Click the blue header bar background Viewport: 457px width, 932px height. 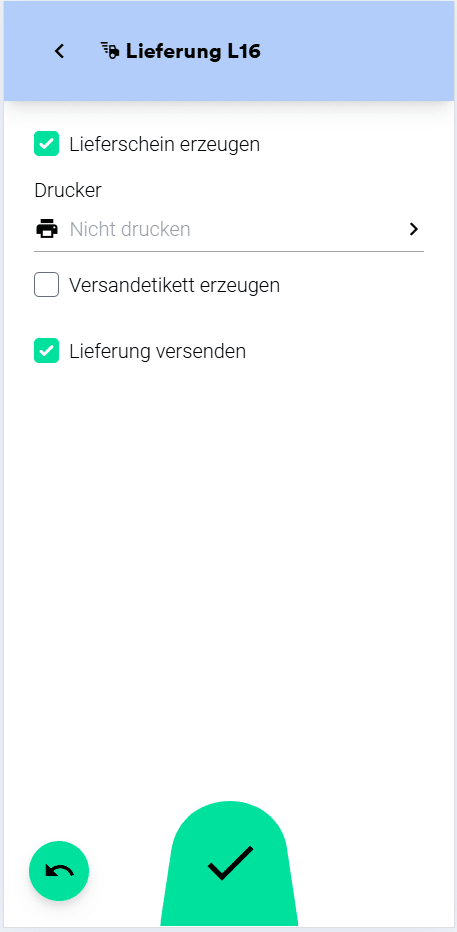(357, 52)
